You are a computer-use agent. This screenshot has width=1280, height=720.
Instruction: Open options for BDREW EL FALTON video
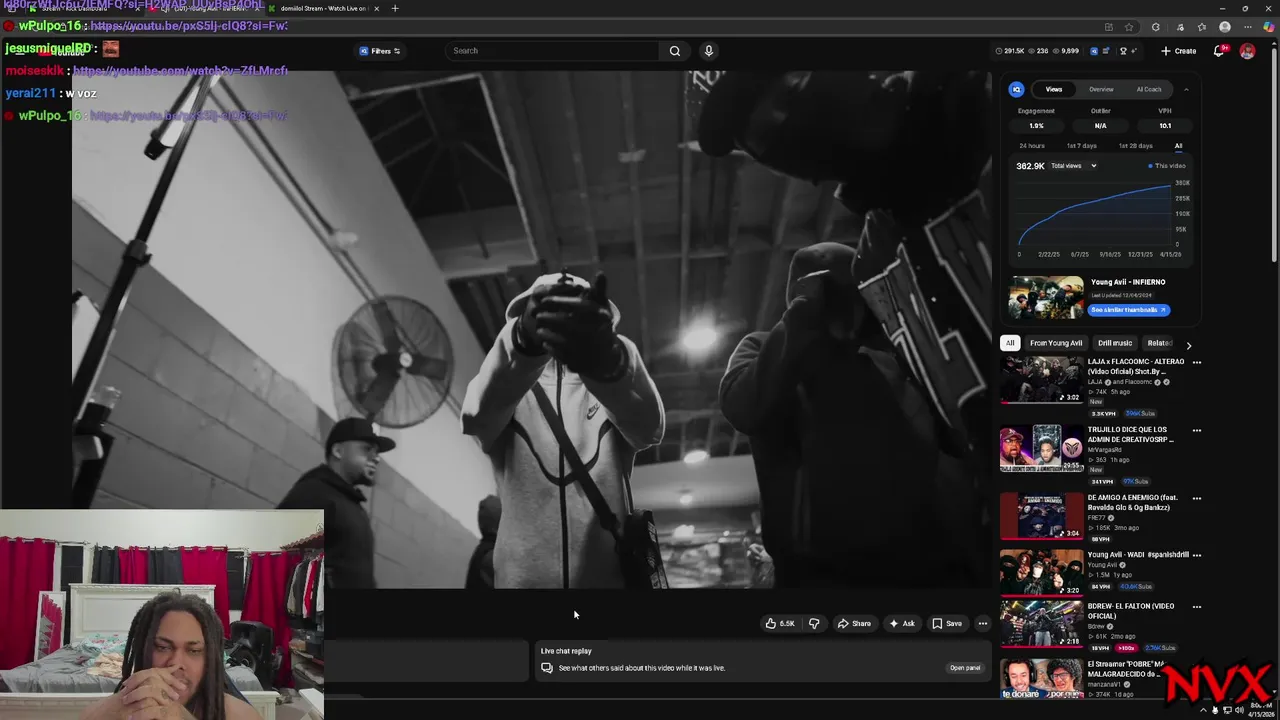(x=1197, y=607)
